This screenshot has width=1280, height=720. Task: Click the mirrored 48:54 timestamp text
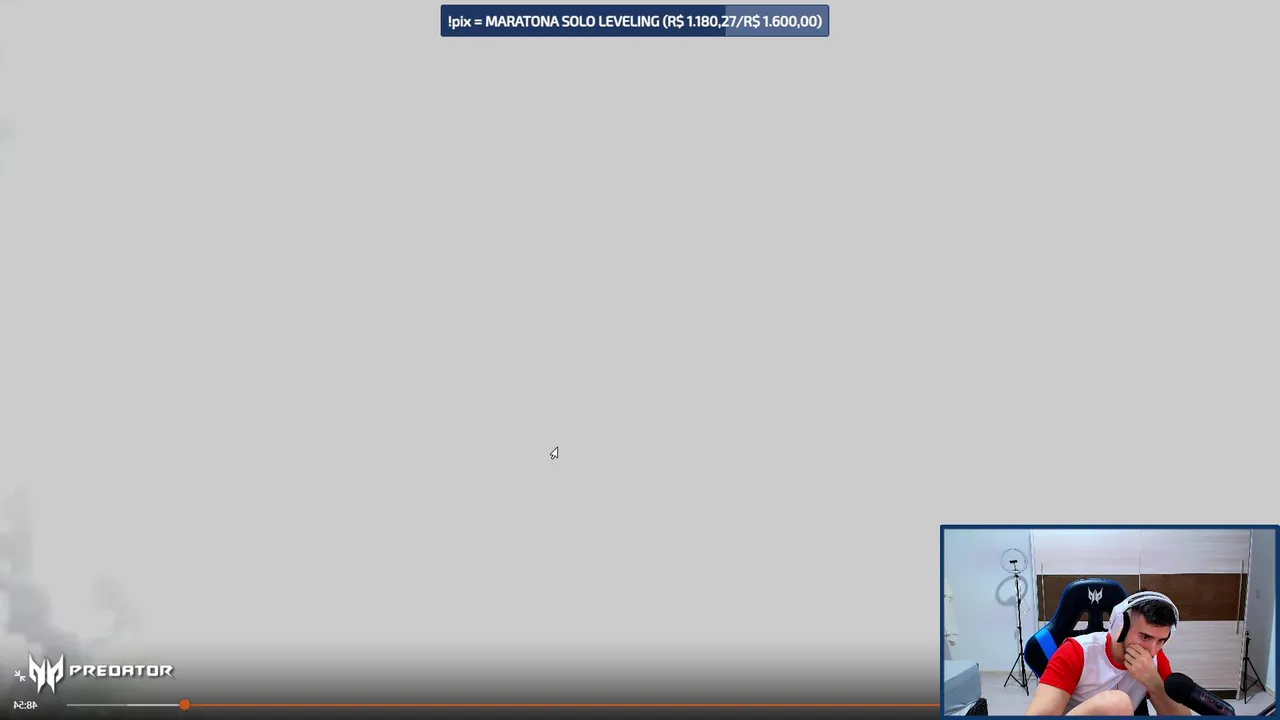[x=25, y=705]
